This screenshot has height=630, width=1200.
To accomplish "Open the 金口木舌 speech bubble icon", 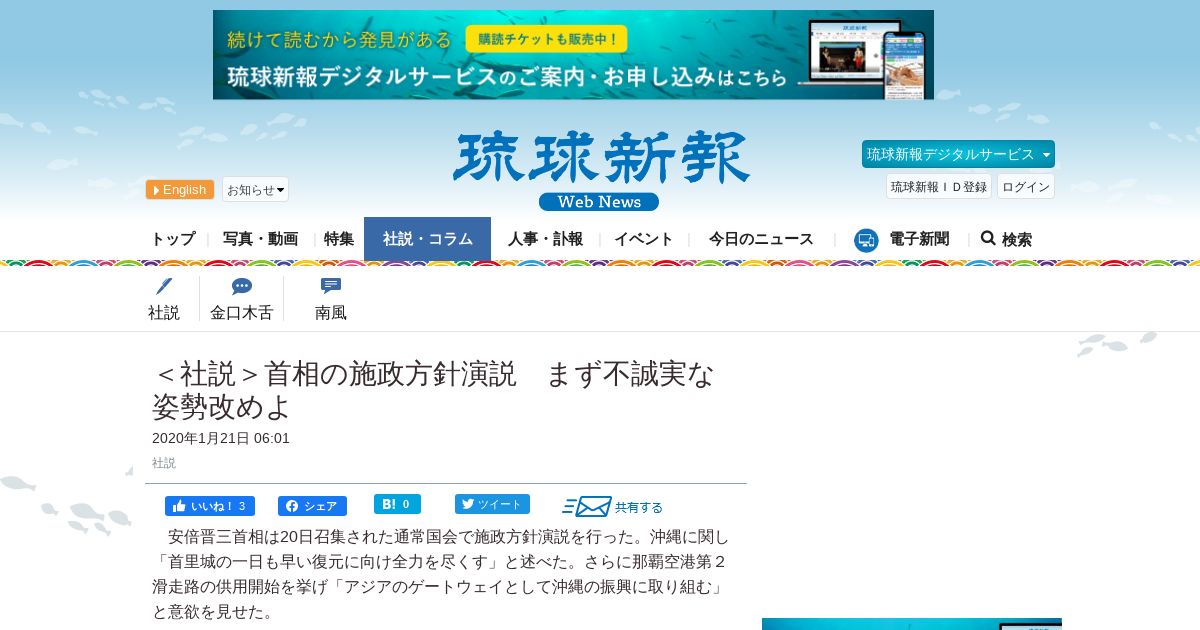I will (x=241, y=287).
